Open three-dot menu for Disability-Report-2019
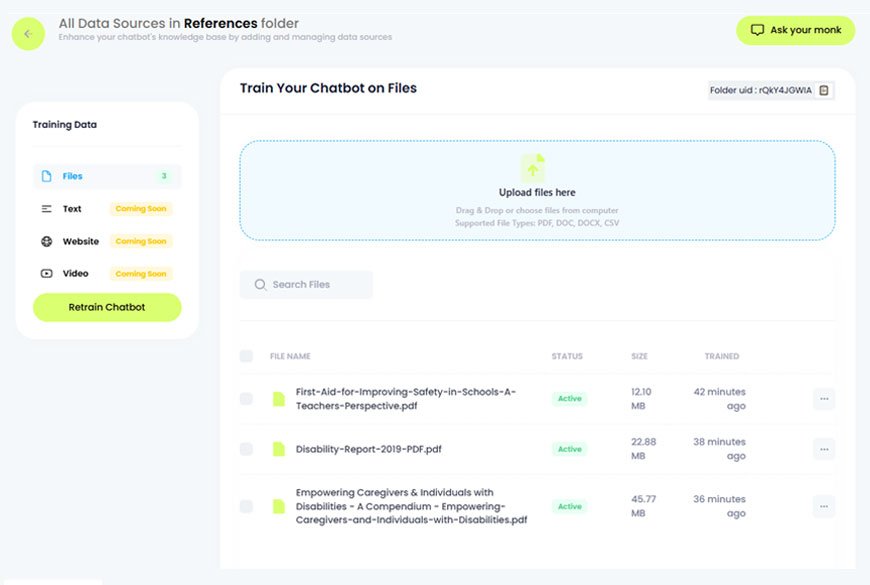Image resolution: width=870 pixels, height=585 pixels. pyautogui.click(x=823, y=449)
